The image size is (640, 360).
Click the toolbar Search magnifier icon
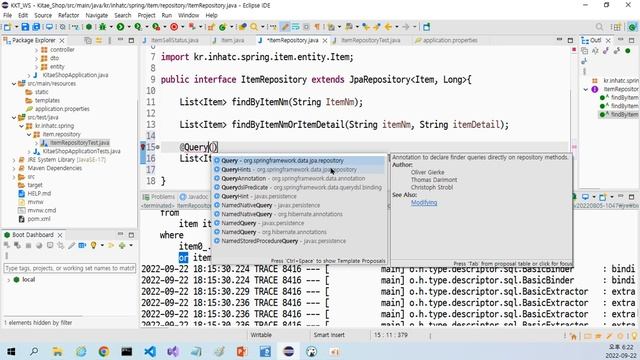(x=254, y=27)
